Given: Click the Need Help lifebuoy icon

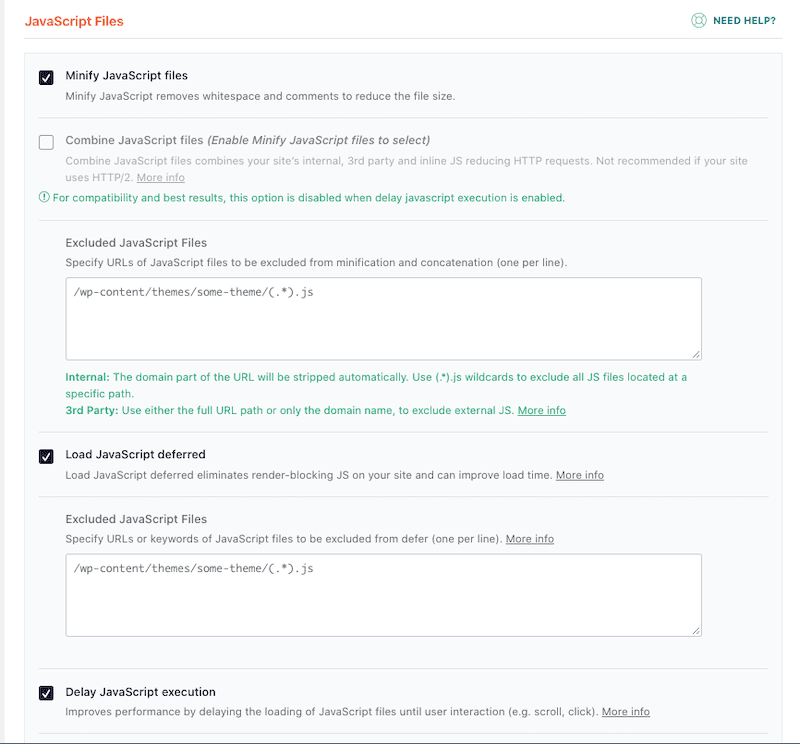Looking at the screenshot, I should (x=699, y=20).
